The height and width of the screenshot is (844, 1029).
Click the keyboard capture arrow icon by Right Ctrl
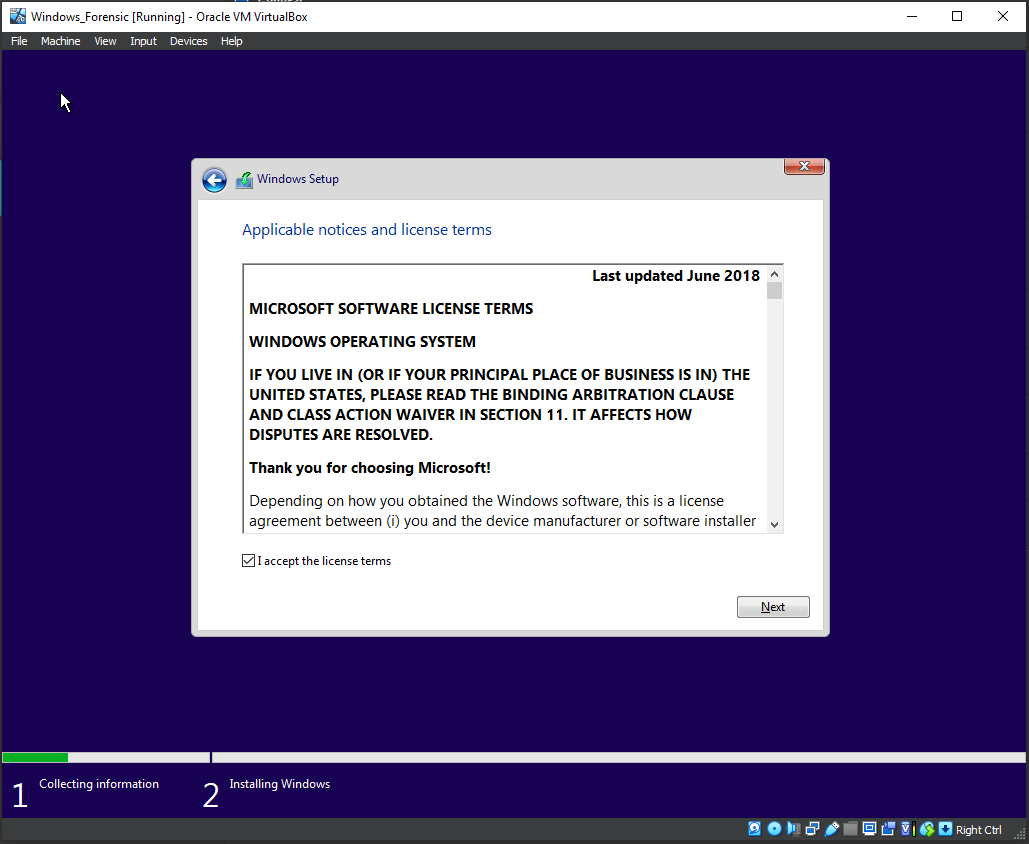pos(945,829)
